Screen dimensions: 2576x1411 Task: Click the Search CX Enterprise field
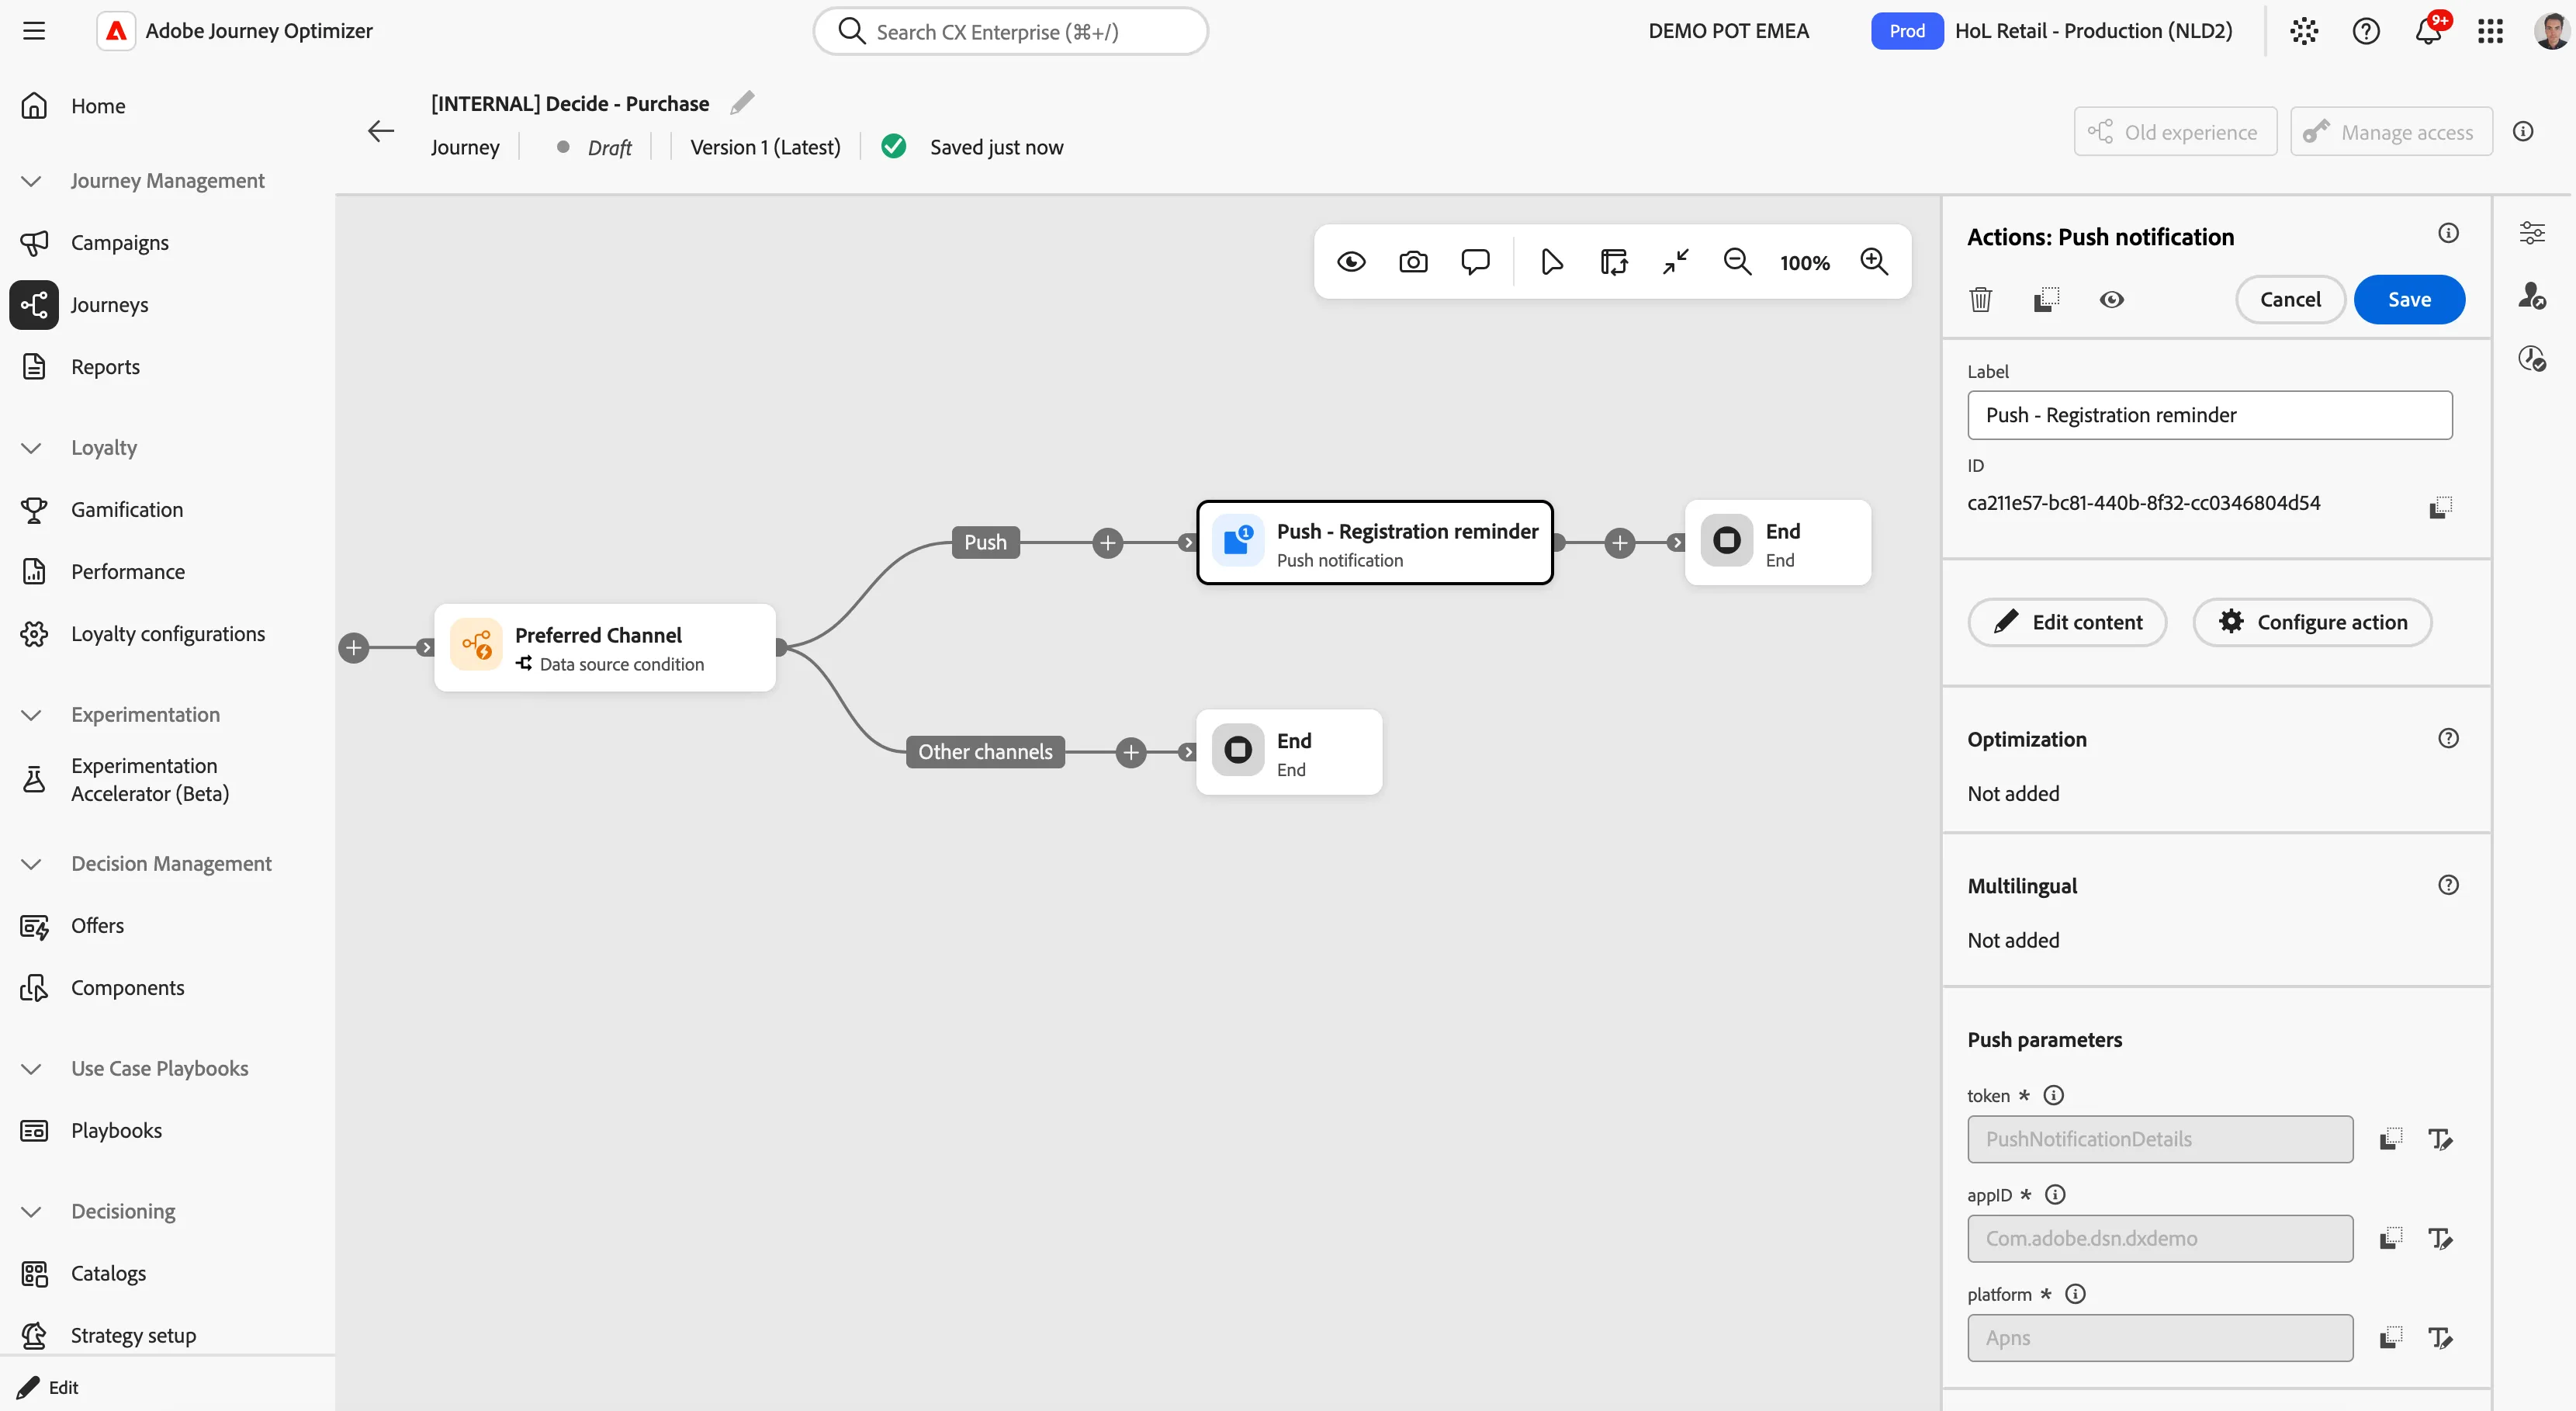(x=1010, y=31)
